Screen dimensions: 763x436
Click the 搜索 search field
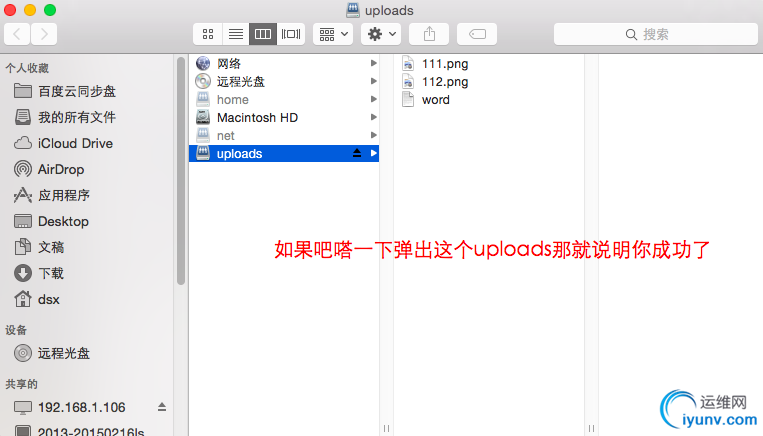point(656,34)
